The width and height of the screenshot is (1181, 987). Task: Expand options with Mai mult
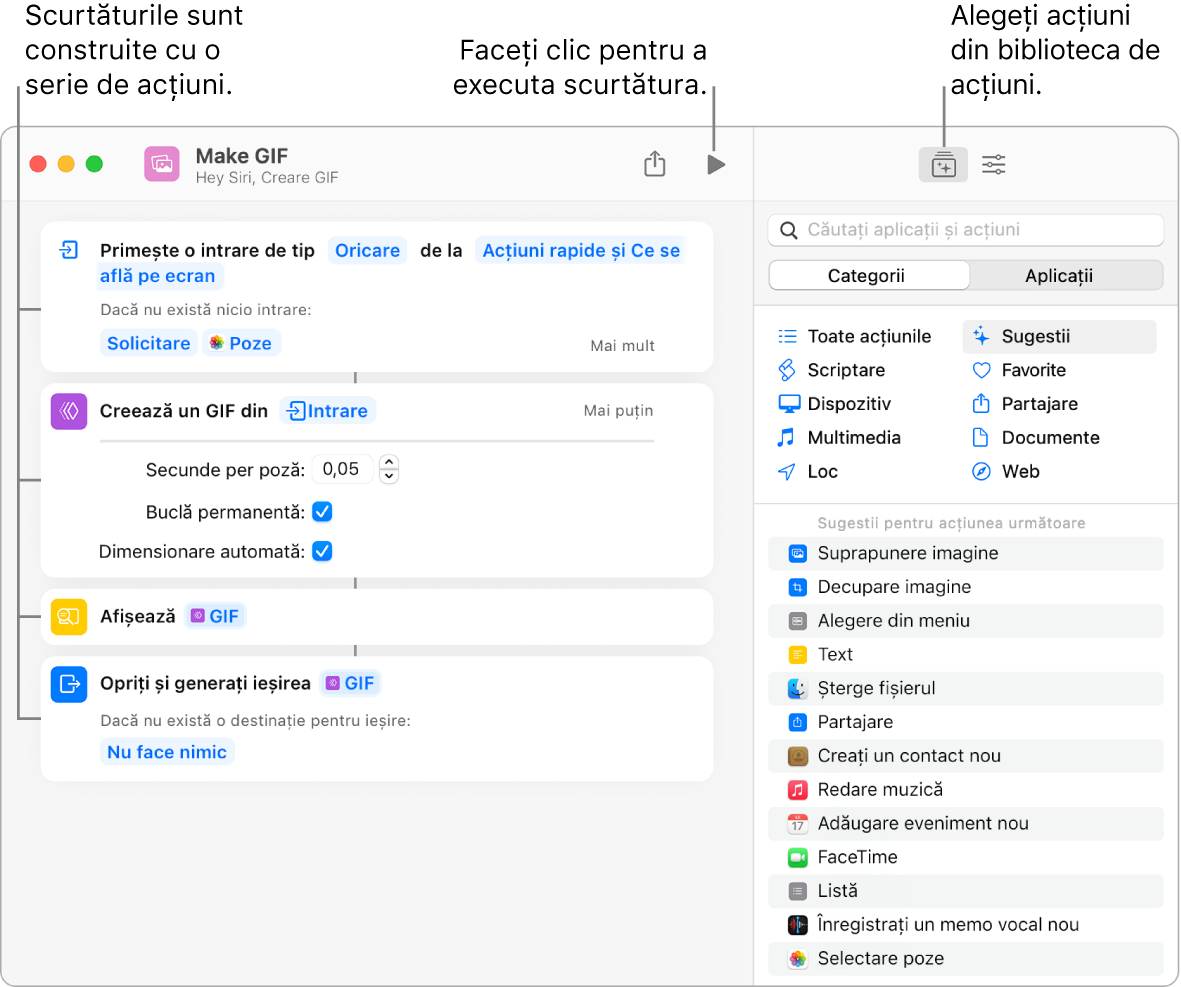click(x=622, y=346)
